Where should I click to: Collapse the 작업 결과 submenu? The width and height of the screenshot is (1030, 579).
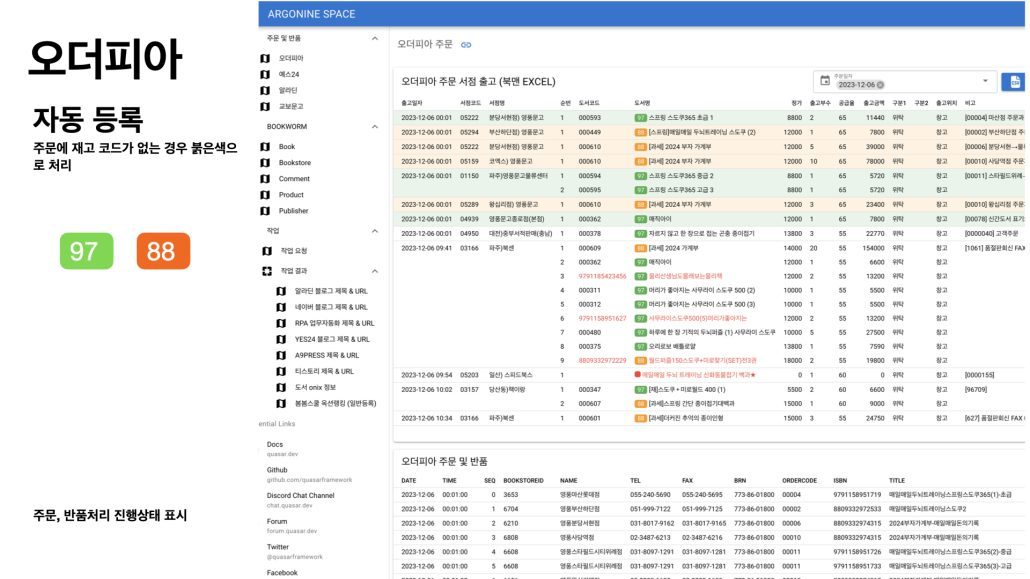click(x=374, y=271)
